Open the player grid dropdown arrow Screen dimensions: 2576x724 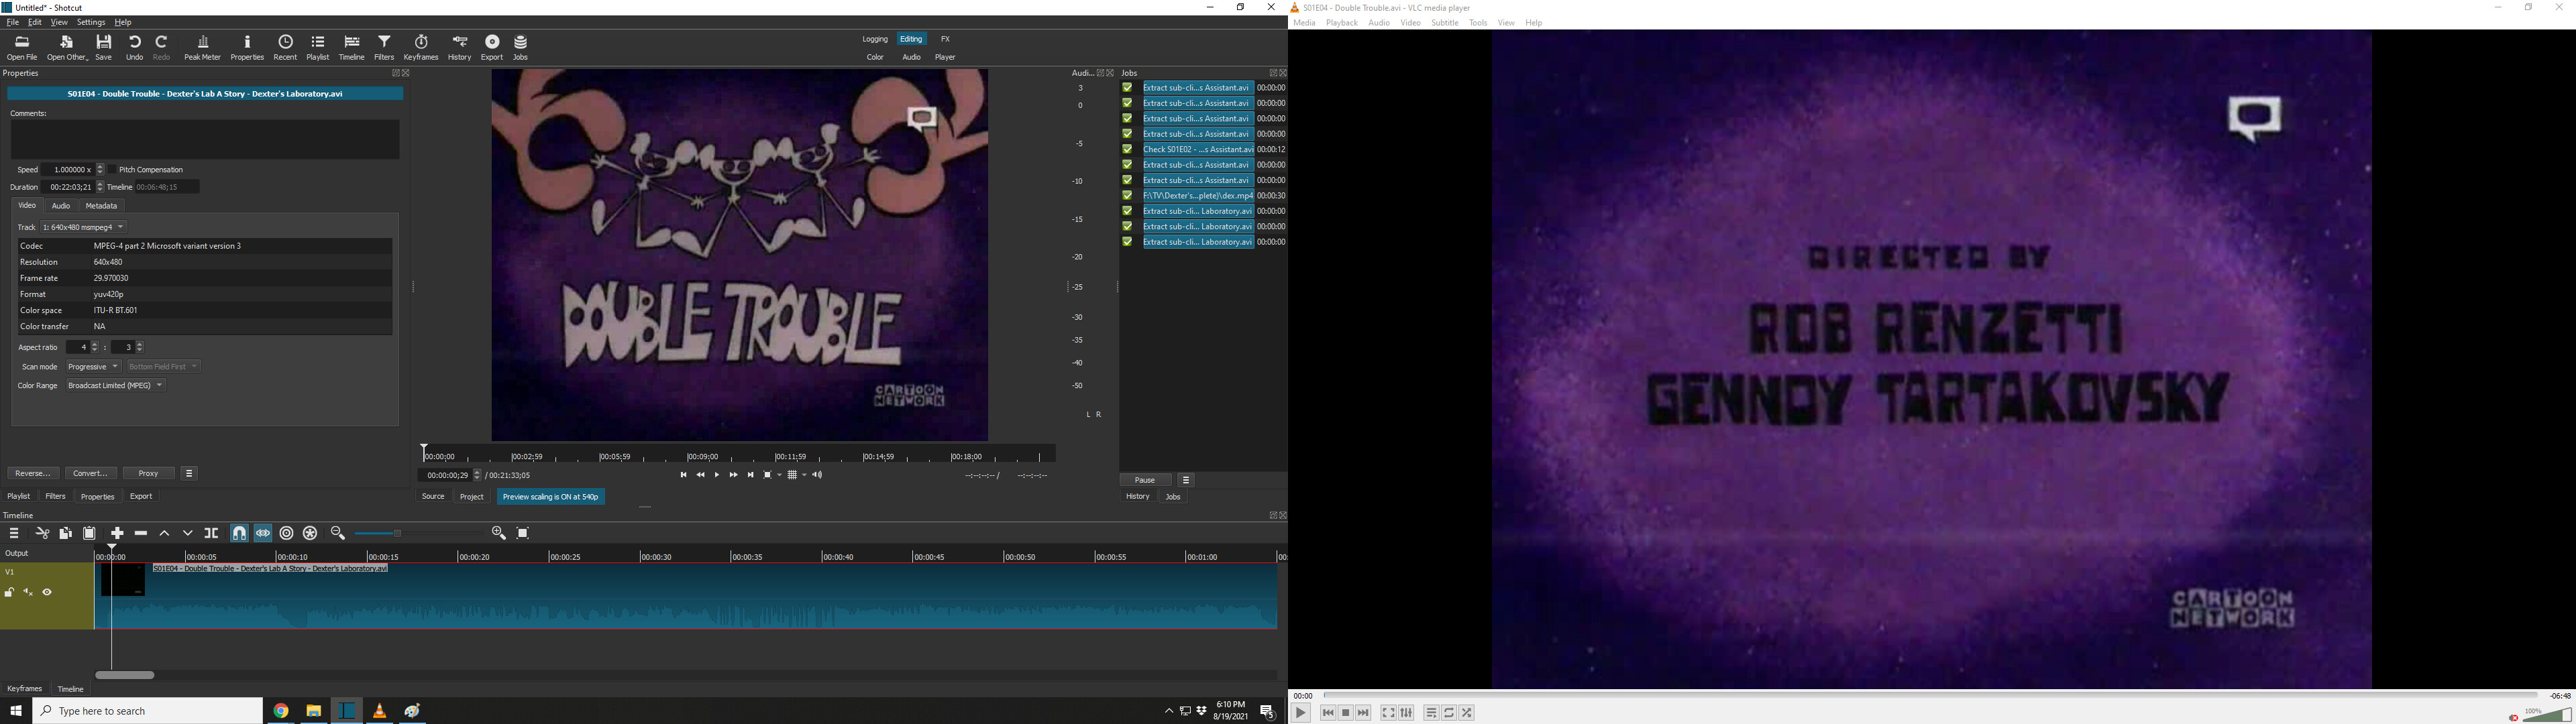(804, 475)
